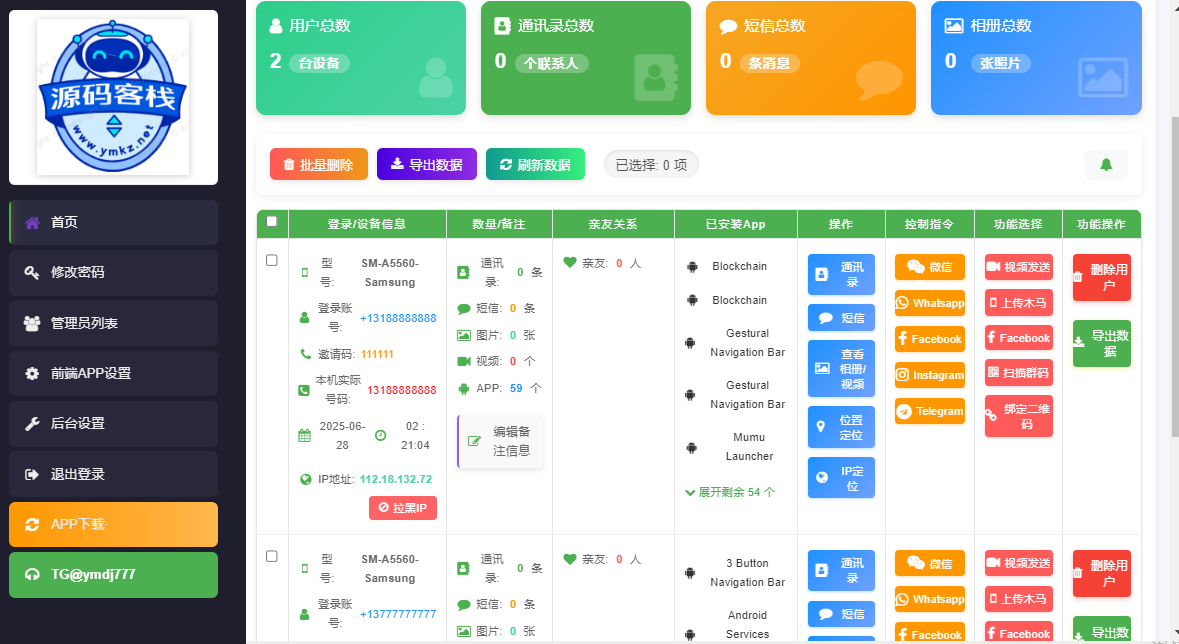
Task: Click the 刷新数据 refresh button
Action: 535,164
